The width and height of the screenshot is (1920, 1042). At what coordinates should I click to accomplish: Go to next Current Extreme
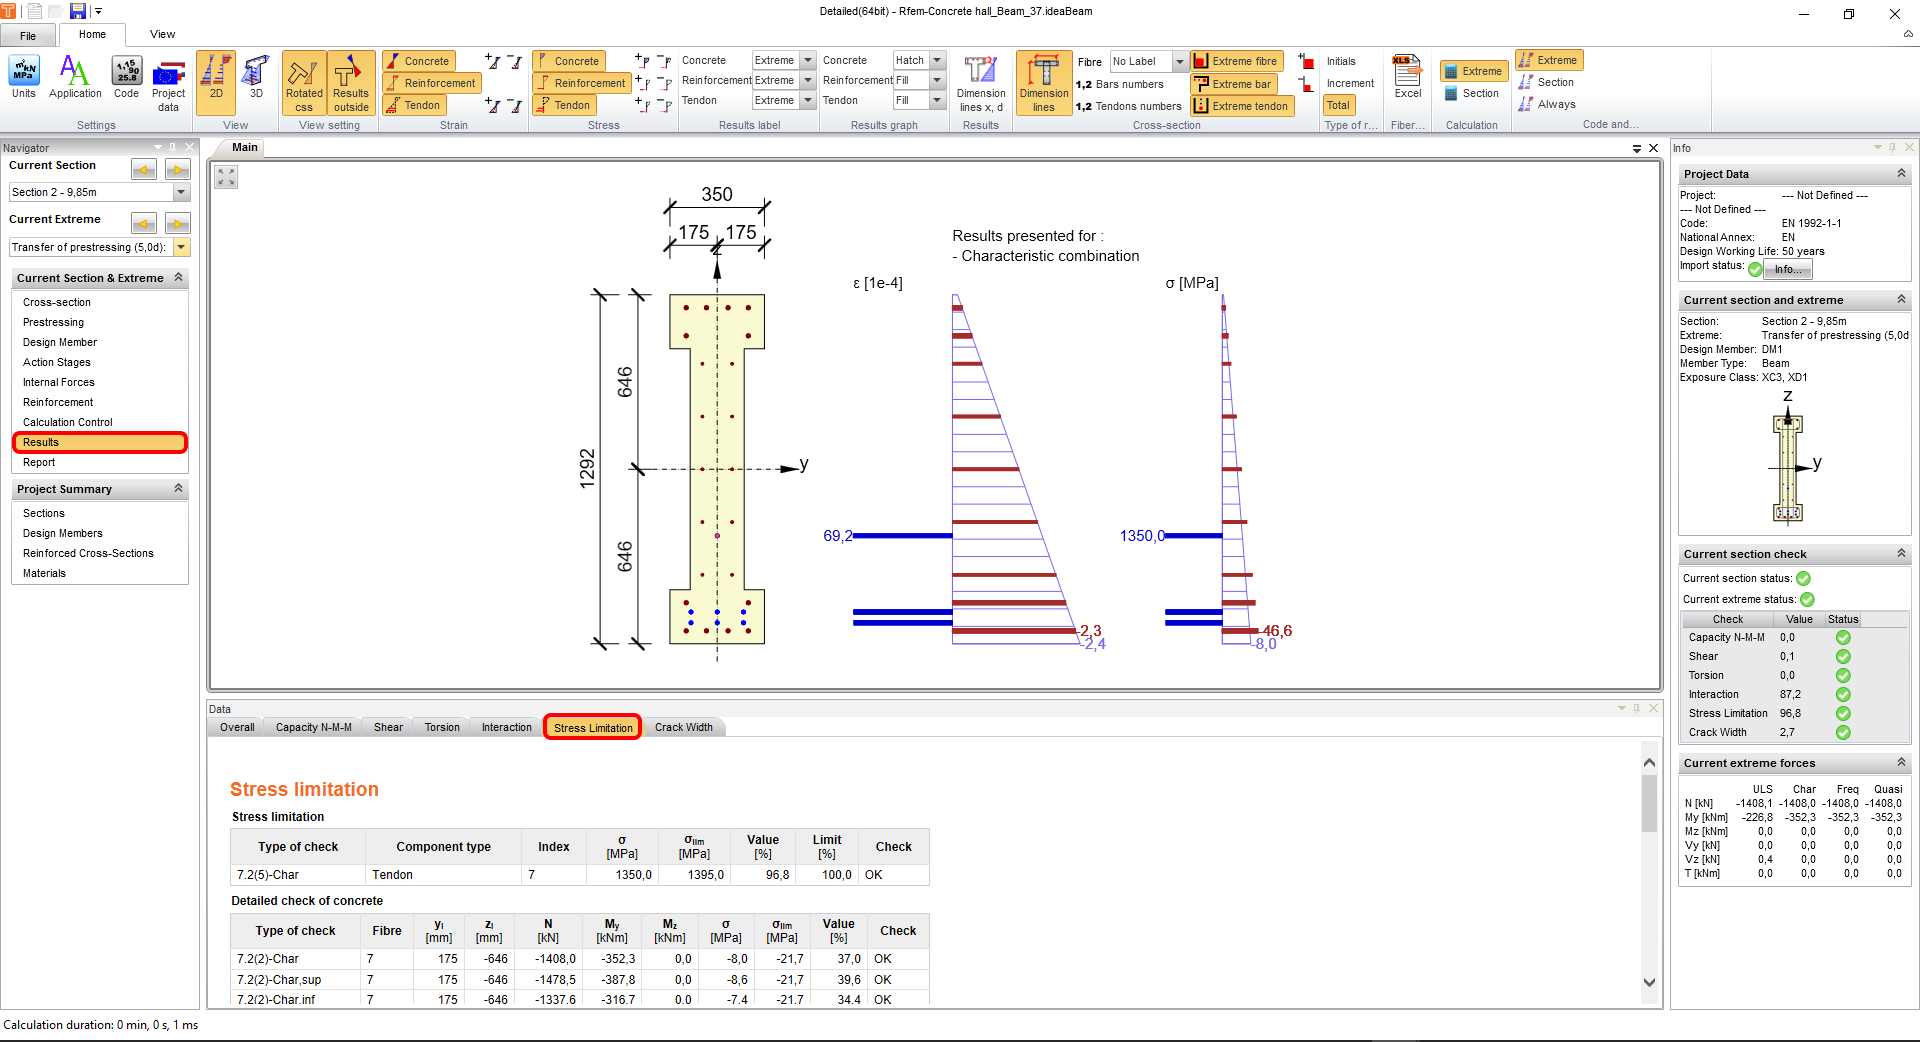coord(178,223)
